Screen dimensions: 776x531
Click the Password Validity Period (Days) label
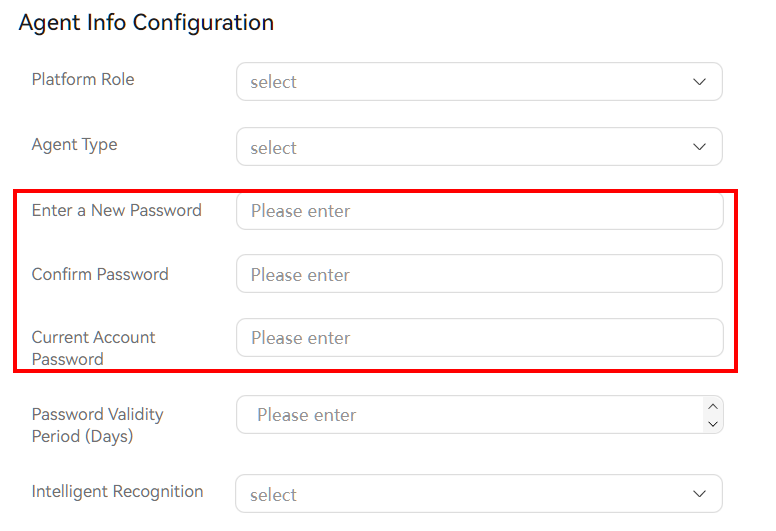coord(97,425)
